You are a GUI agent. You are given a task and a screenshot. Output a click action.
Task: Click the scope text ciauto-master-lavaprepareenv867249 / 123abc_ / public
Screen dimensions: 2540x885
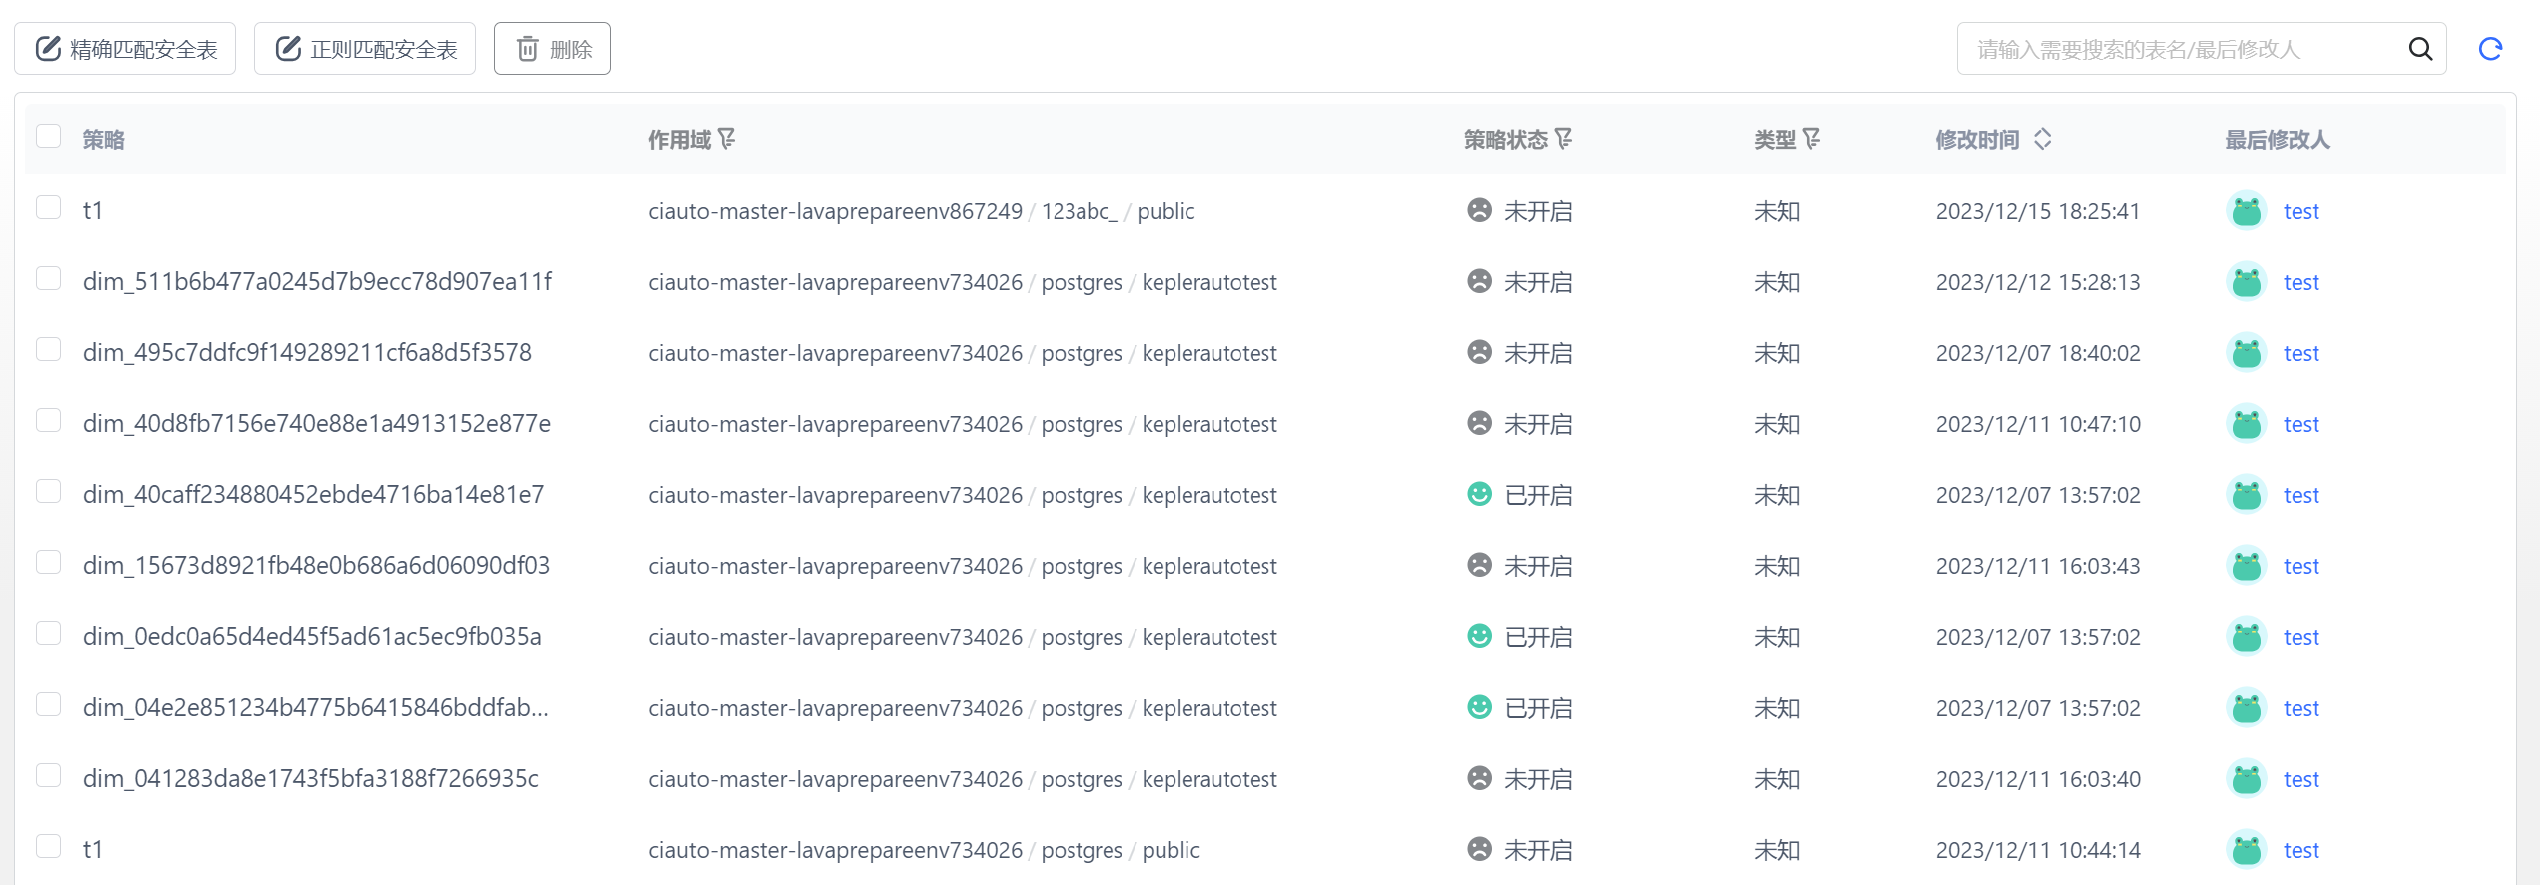point(921,211)
